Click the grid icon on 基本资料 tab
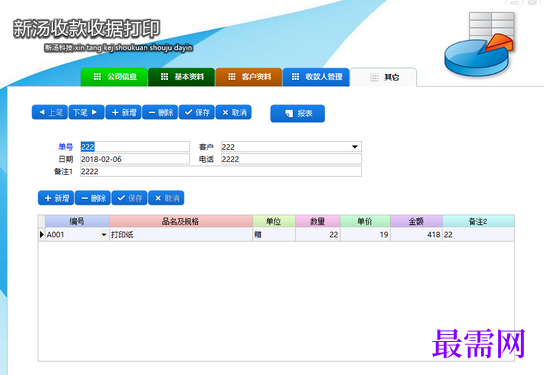Screen dimensions: 544x375 (x=164, y=77)
